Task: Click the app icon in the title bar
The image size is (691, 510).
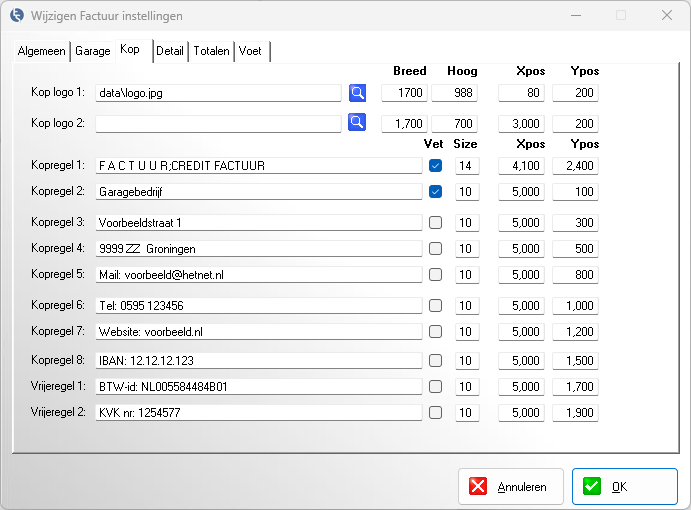Action: point(15,16)
